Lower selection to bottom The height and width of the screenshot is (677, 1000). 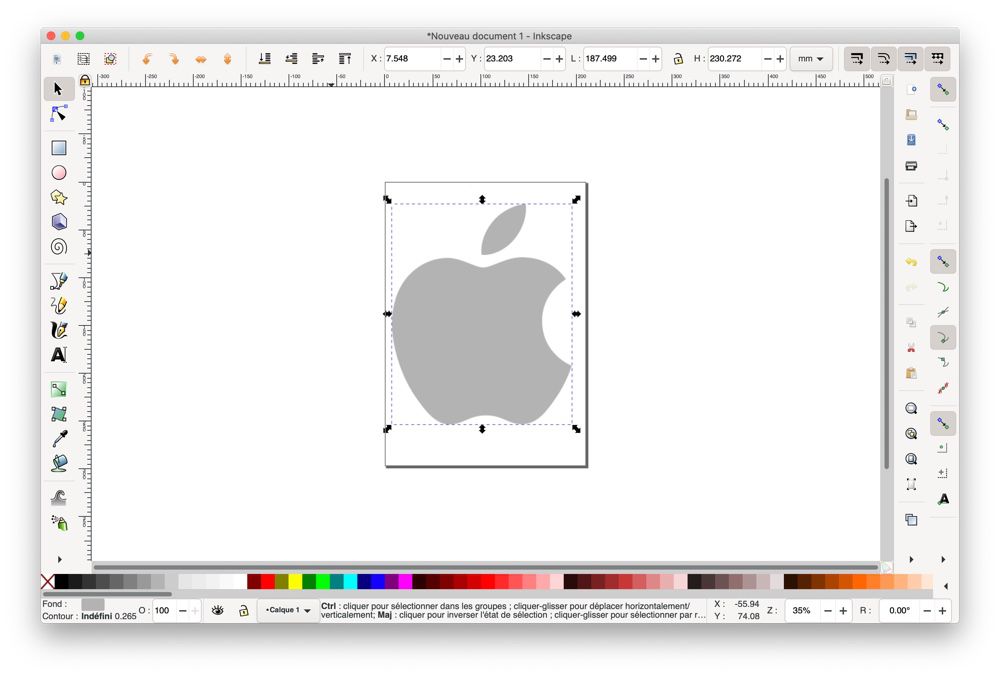(x=264, y=59)
